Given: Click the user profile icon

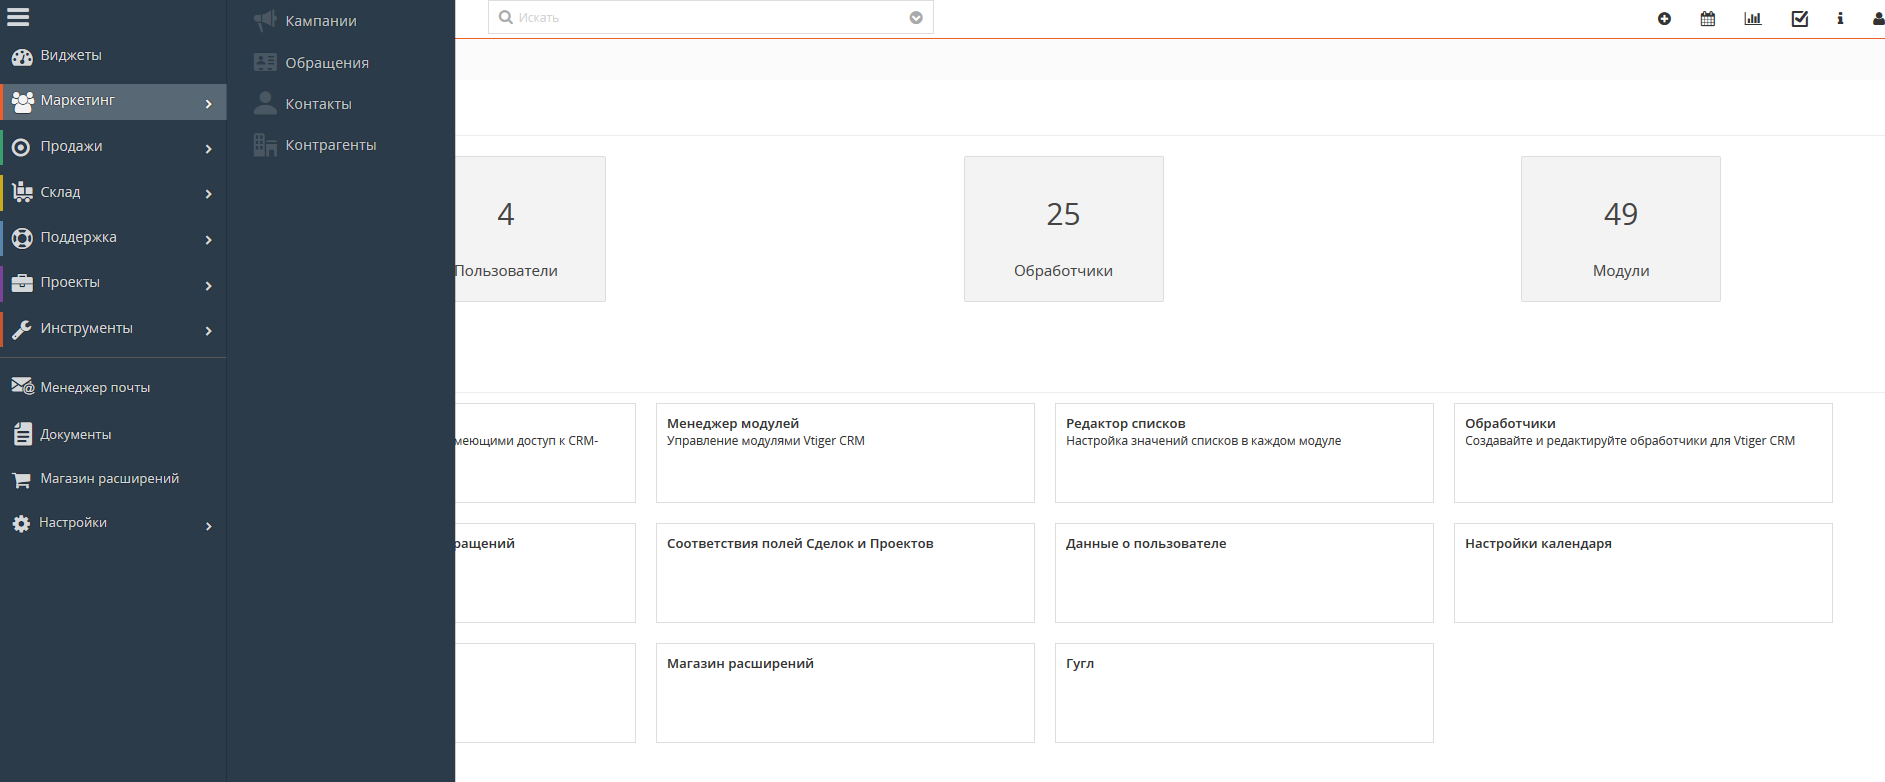Looking at the screenshot, I should (x=1877, y=19).
